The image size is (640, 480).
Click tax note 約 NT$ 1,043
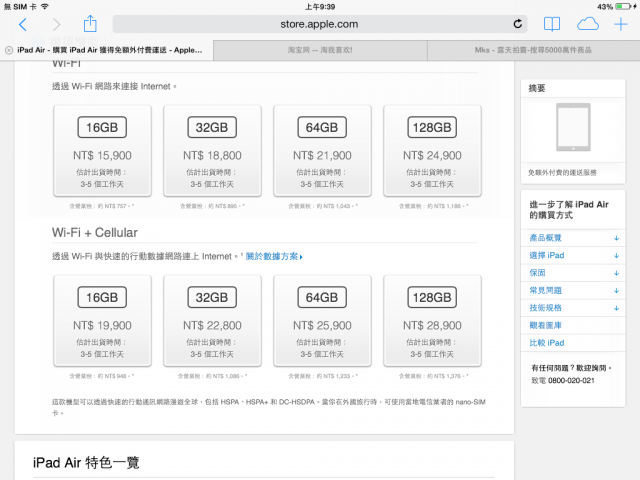click(x=322, y=206)
